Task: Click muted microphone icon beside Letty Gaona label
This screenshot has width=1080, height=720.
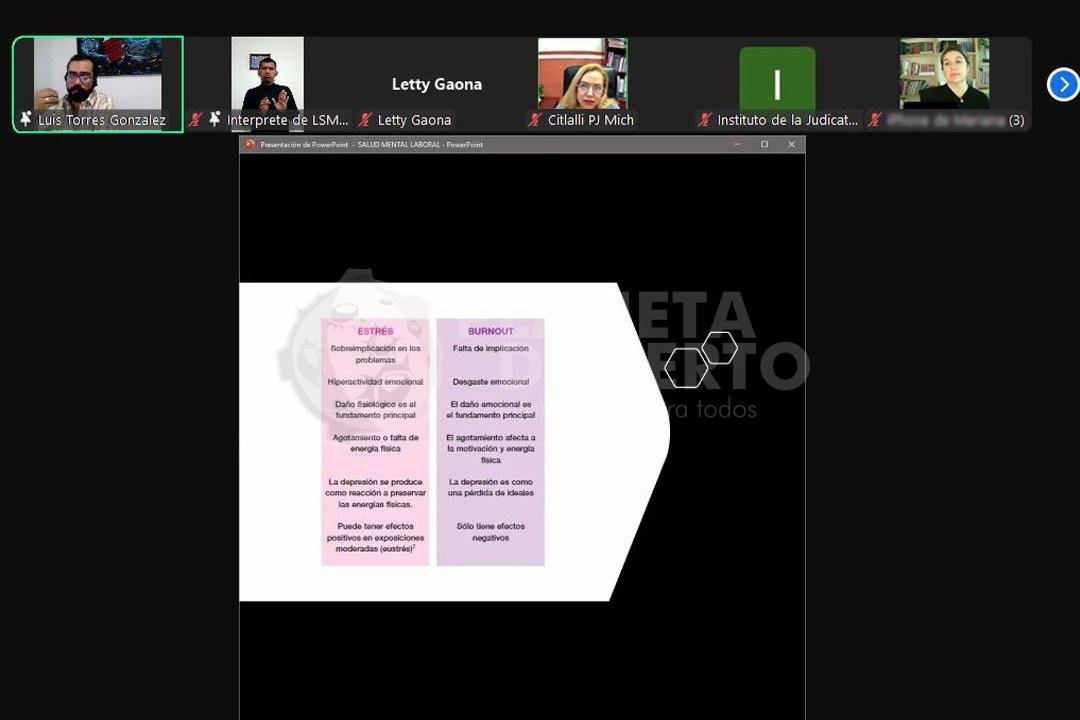Action: 366,120
